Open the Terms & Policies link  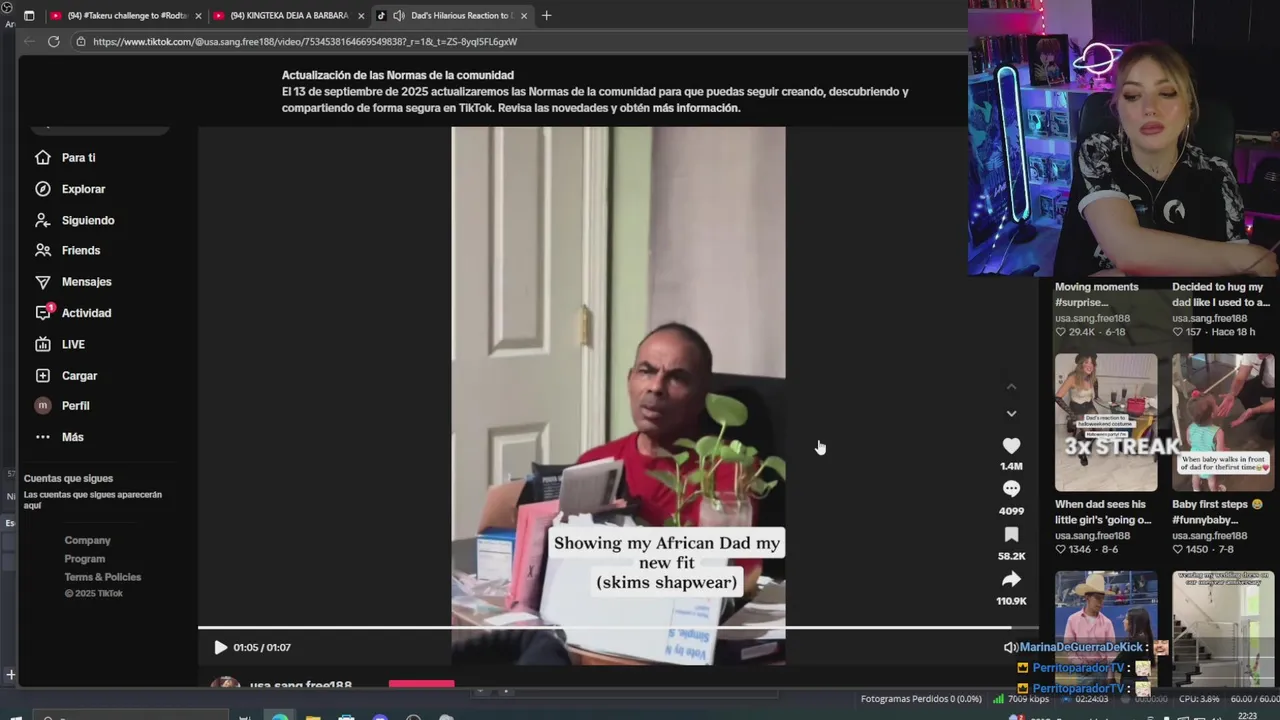[102, 577]
